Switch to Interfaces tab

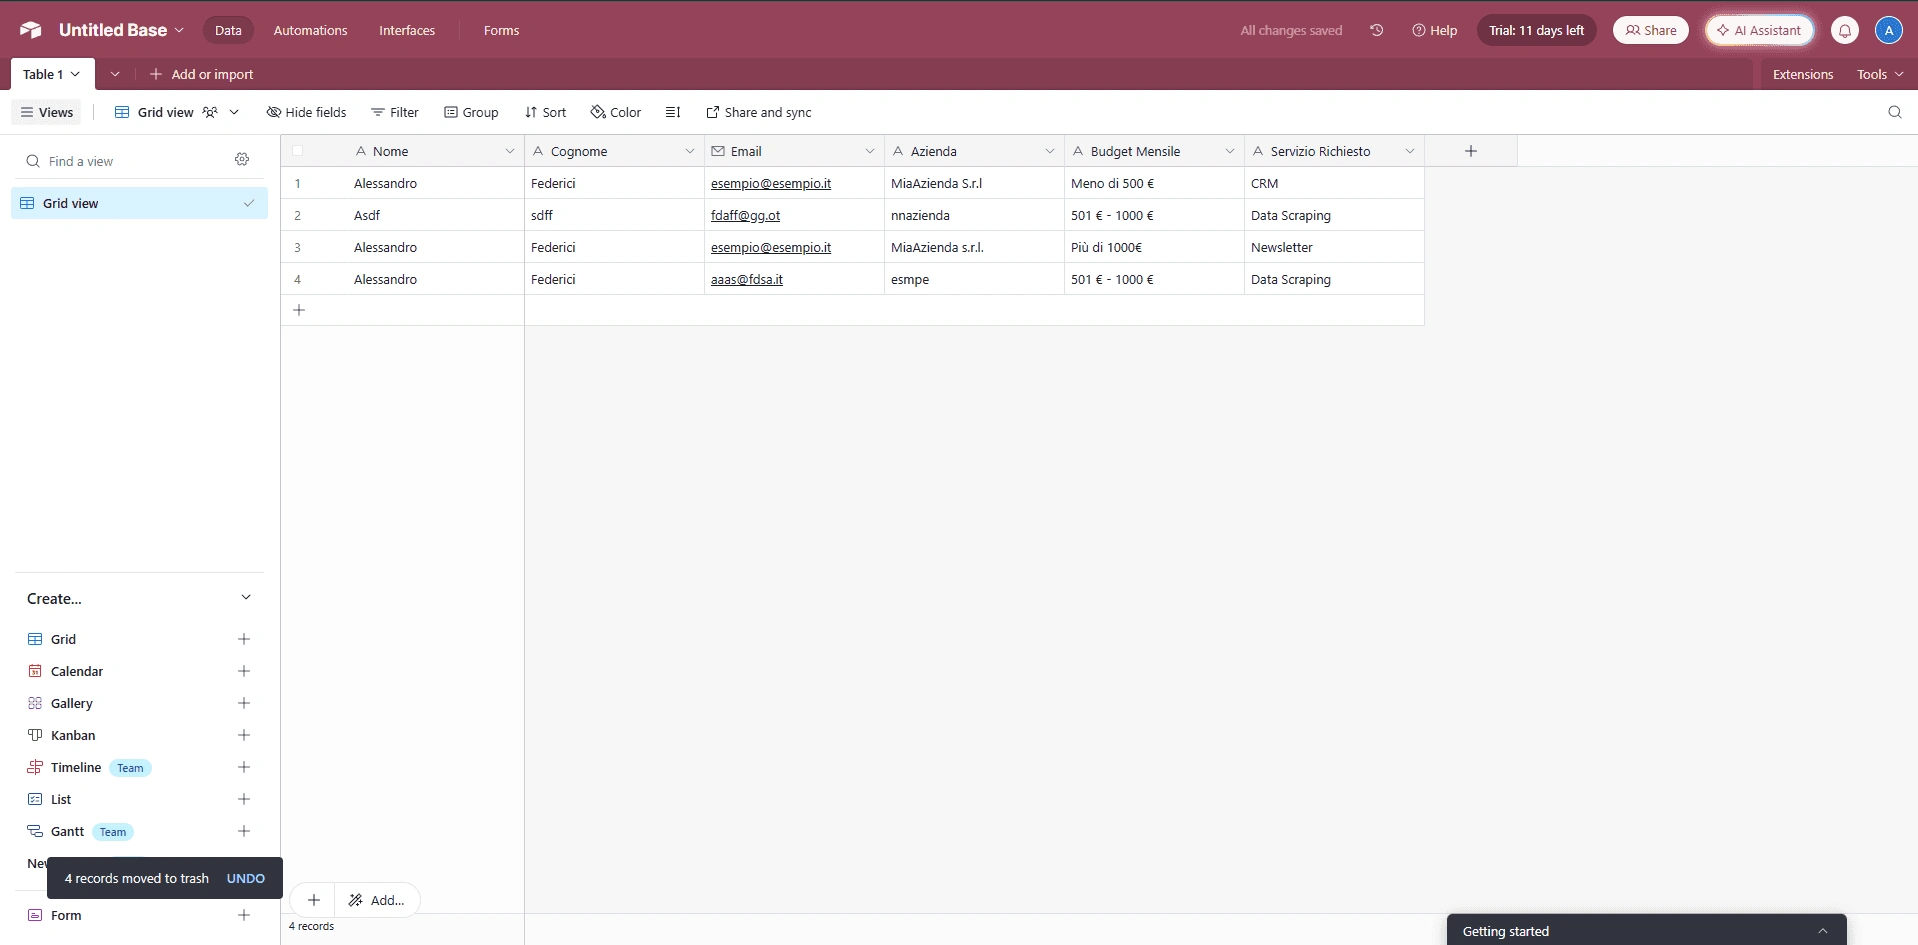[407, 30]
